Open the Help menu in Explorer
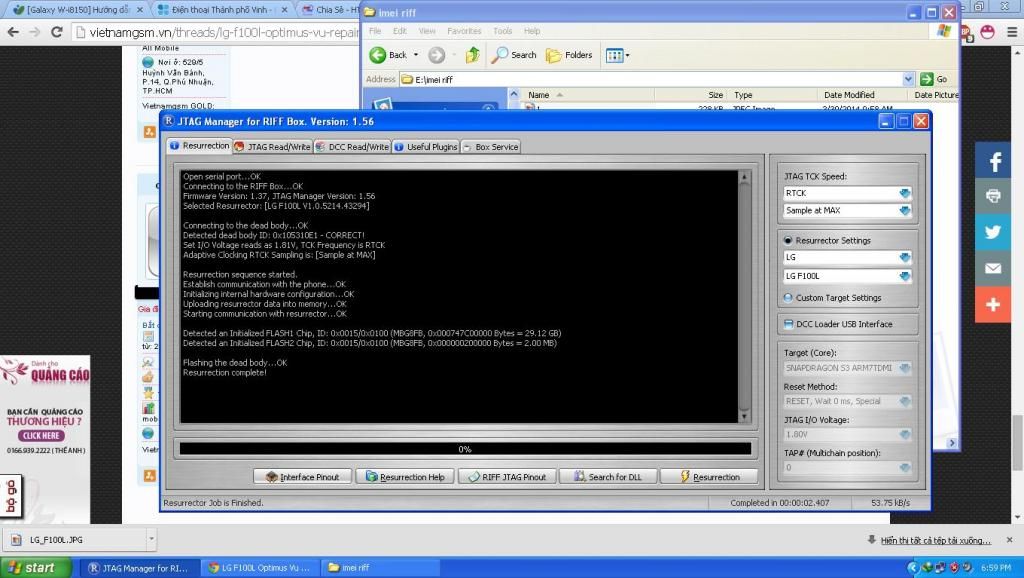Screen dimensions: 1024x578 (x=532, y=31)
